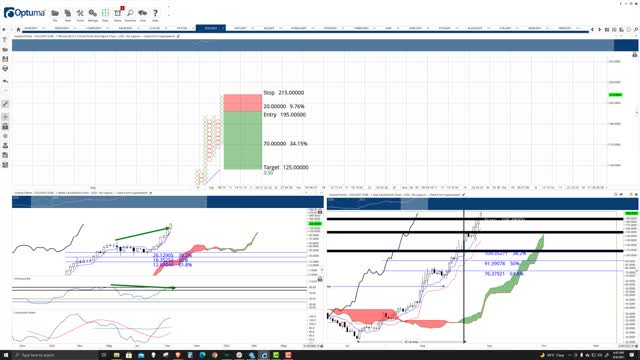Click the 'Target 125.00000' label
The width and height of the screenshot is (640, 360).
(x=286, y=167)
